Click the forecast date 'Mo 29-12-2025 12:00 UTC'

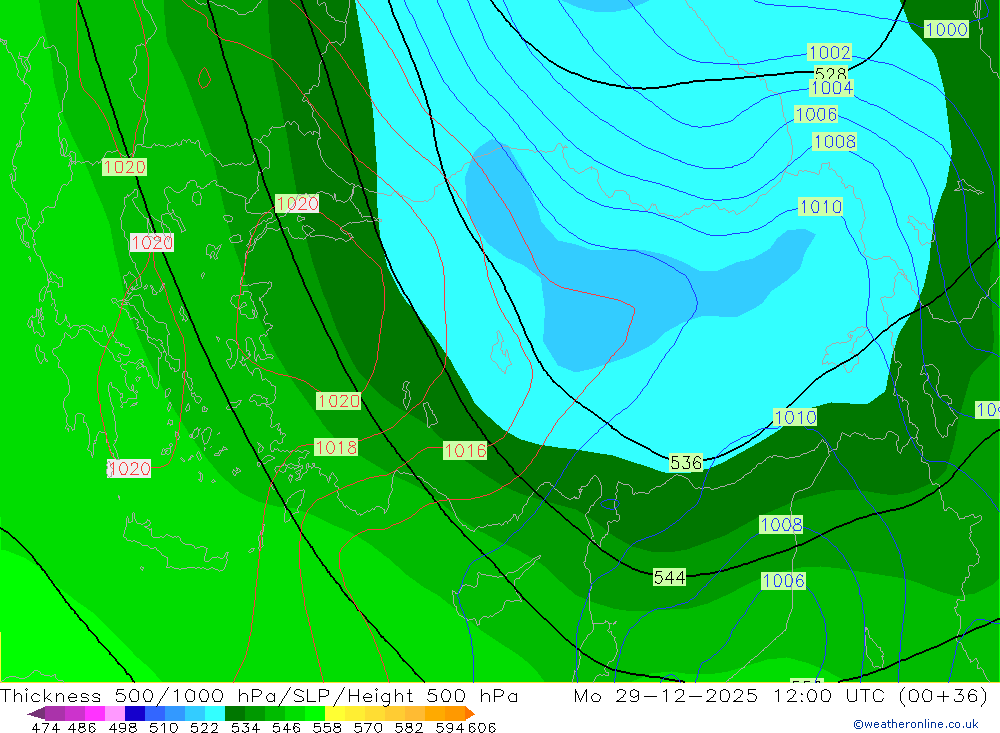pyautogui.click(x=732, y=695)
